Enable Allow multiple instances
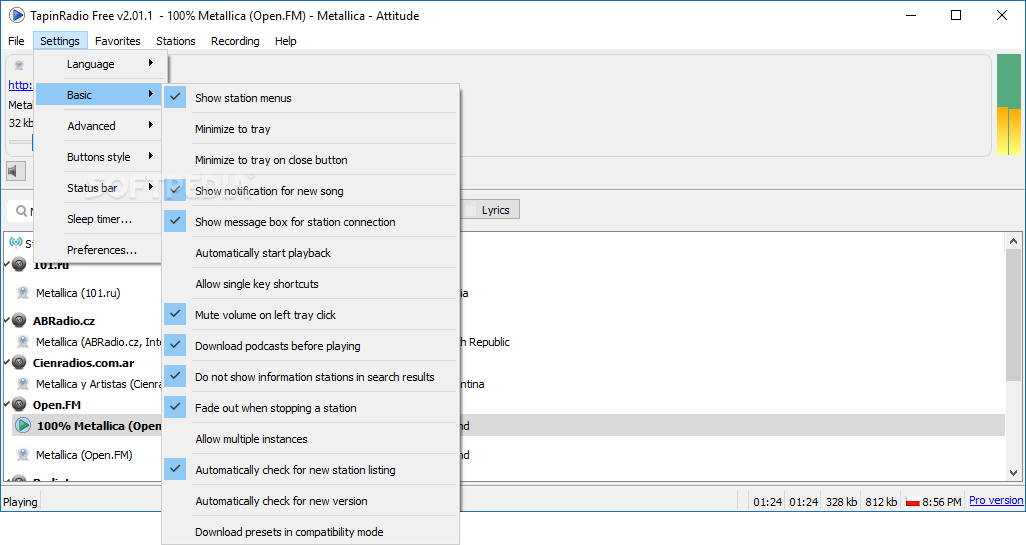The image size is (1026, 545). (x=311, y=438)
